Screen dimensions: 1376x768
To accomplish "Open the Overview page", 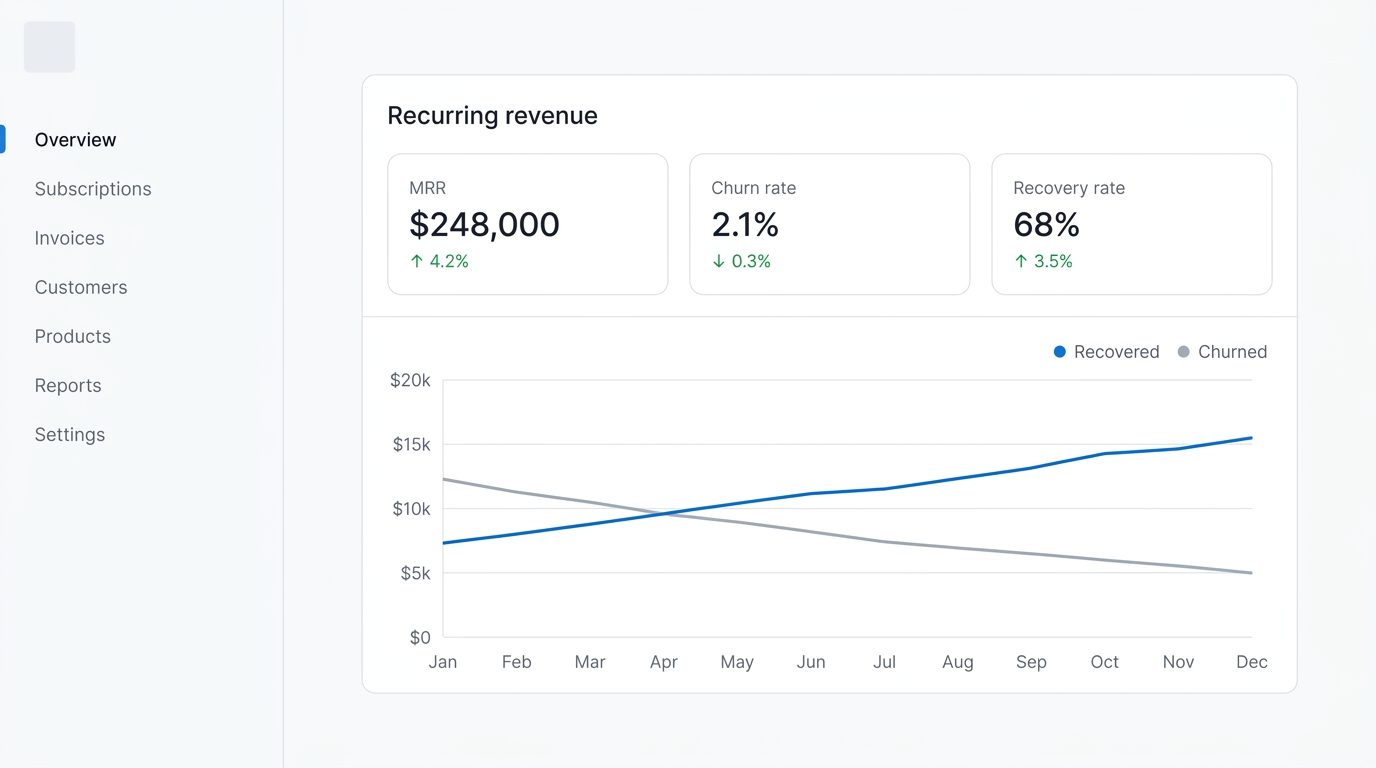I will pos(75,140).
